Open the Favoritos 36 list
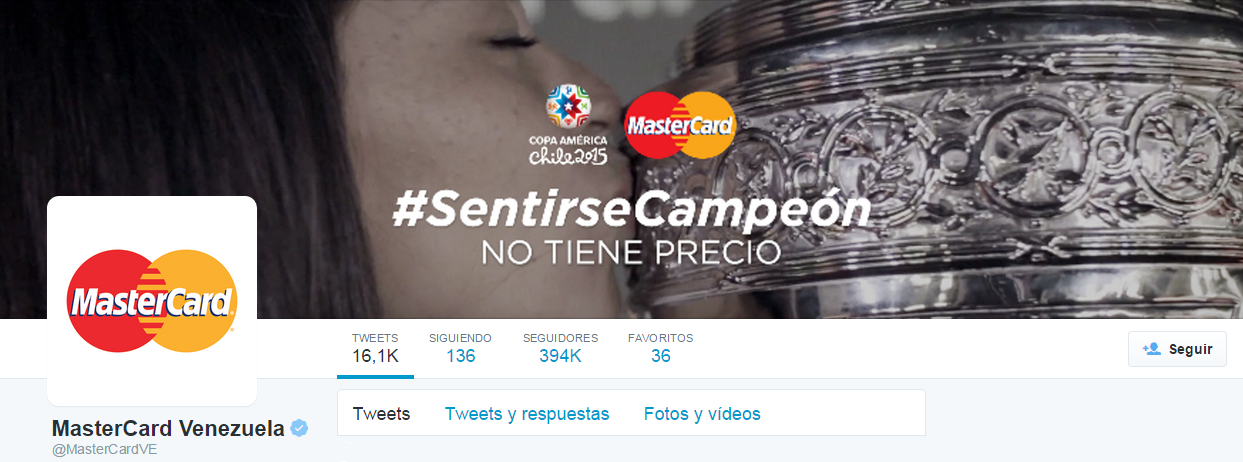This screenshot has width=1243, height=462. pyautogui.click(x=660, y=348)
